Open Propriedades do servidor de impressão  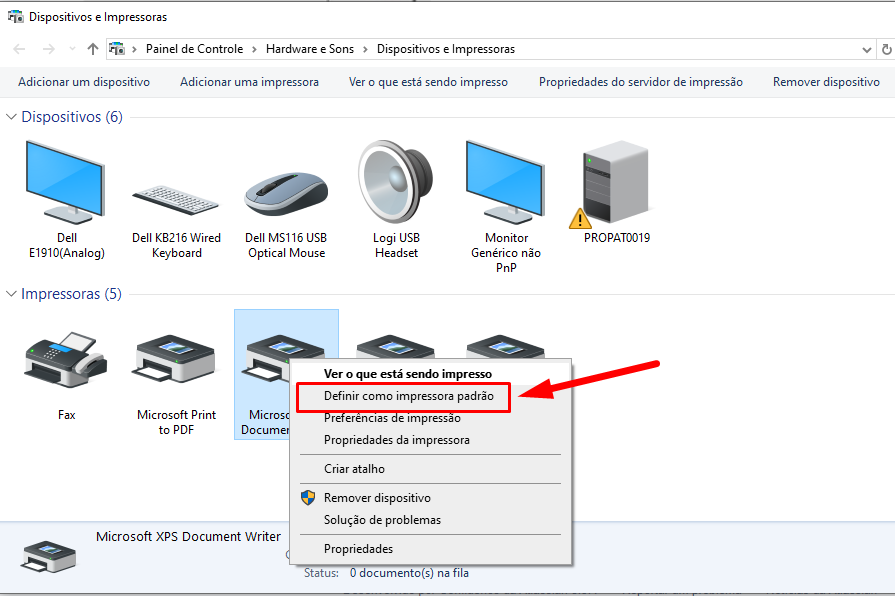pyautogui.click(x=640, y=82)
